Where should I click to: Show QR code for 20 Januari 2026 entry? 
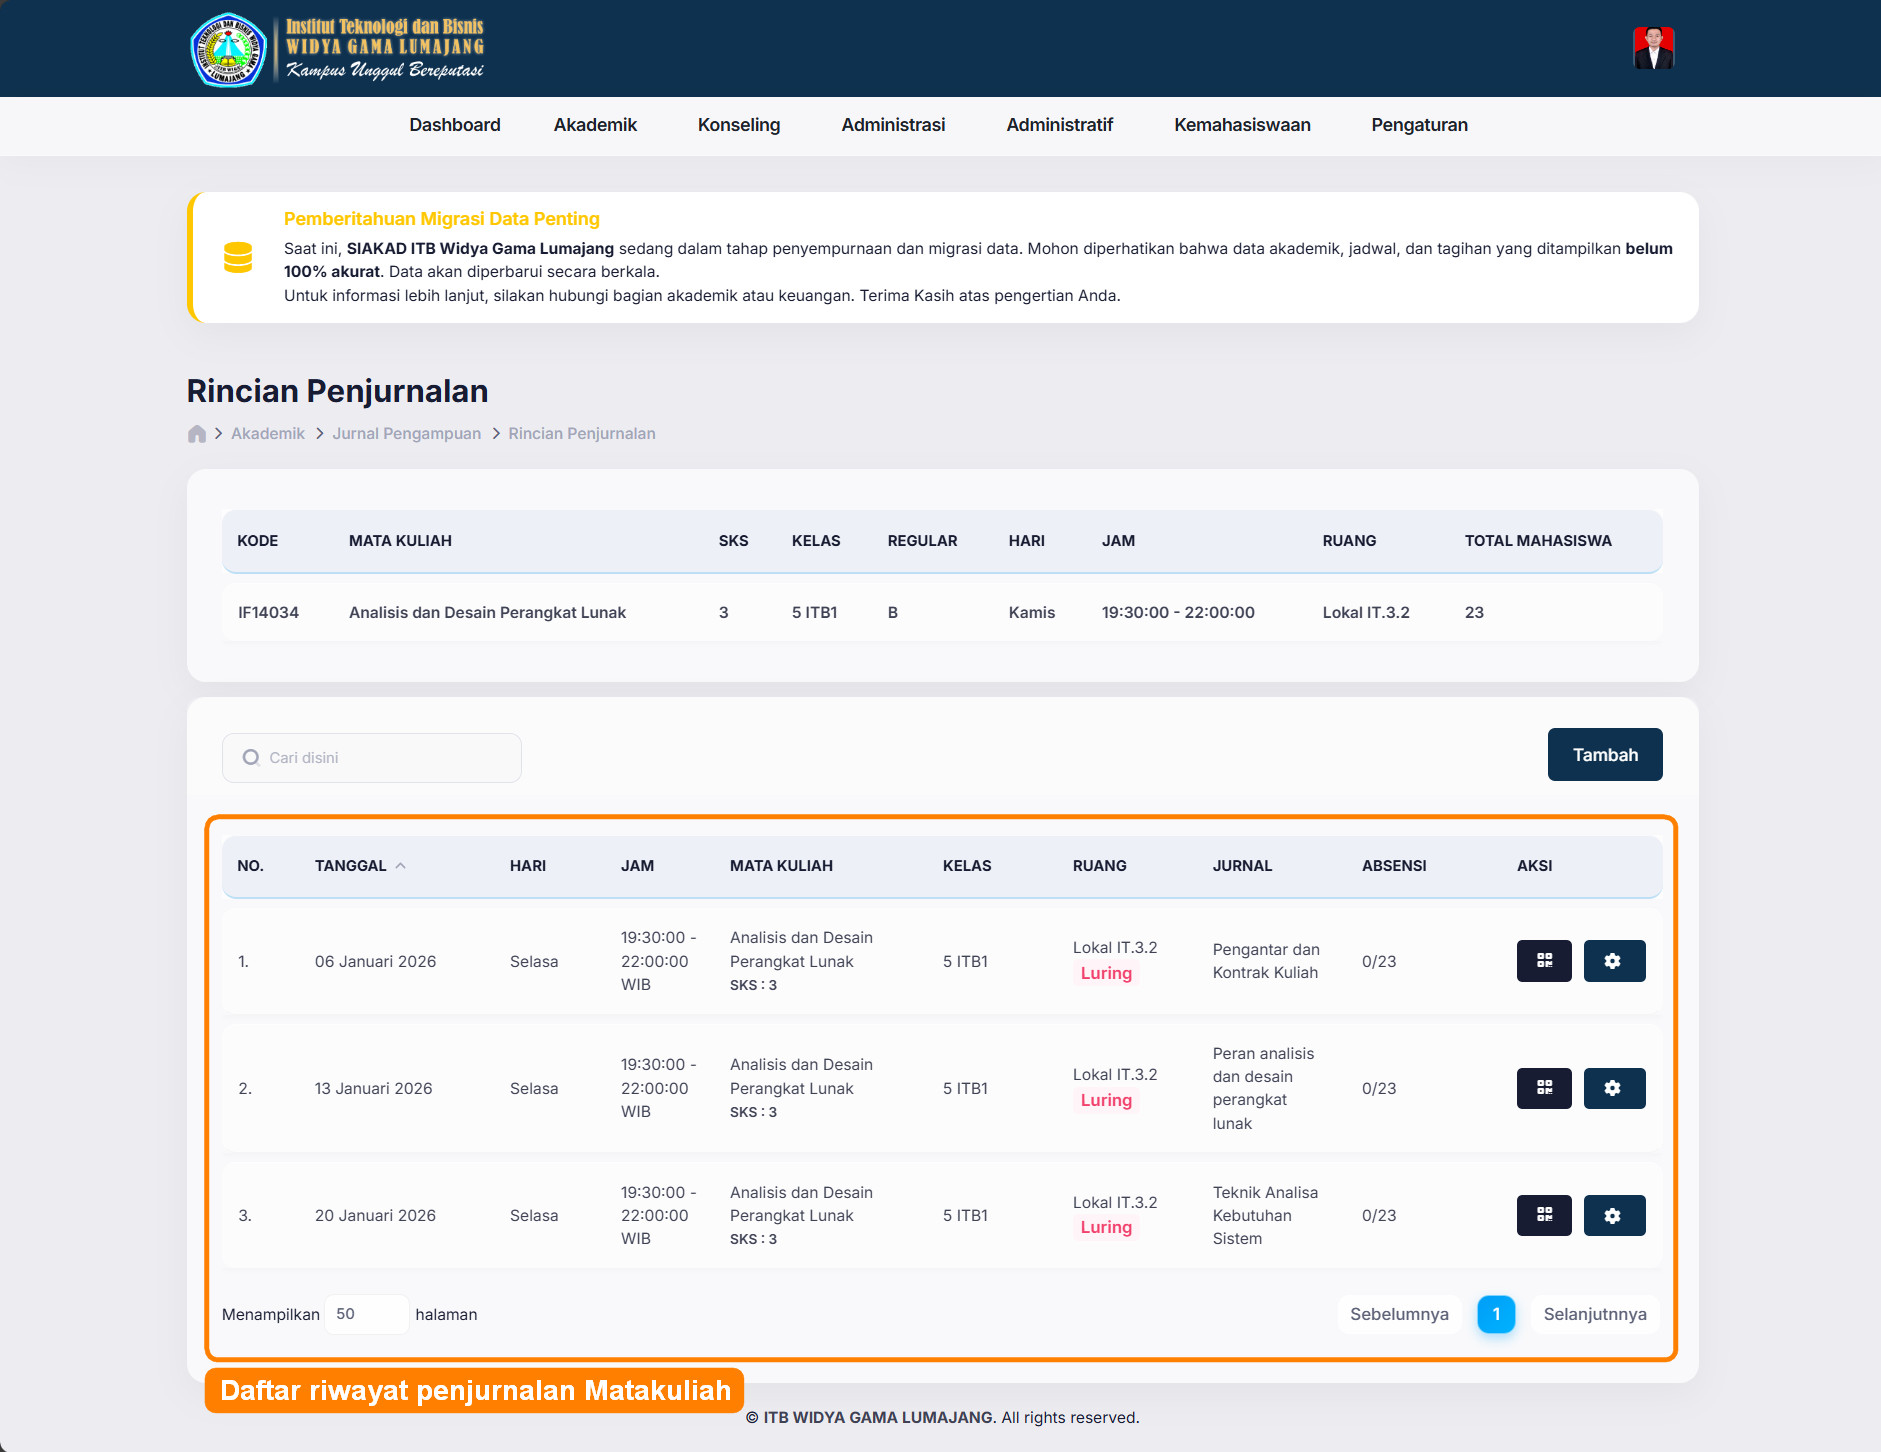click(x=1543, y=1215)
